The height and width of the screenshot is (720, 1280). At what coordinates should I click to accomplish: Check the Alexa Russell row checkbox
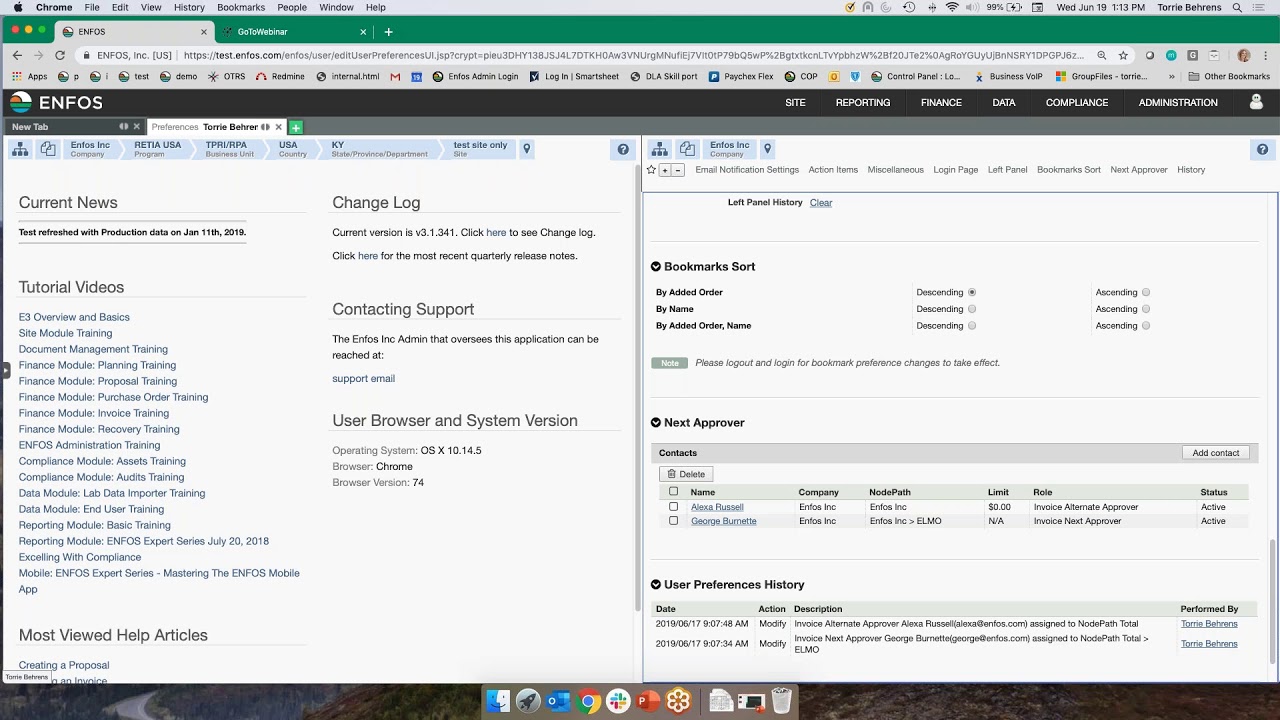click(x=673, y=506)
